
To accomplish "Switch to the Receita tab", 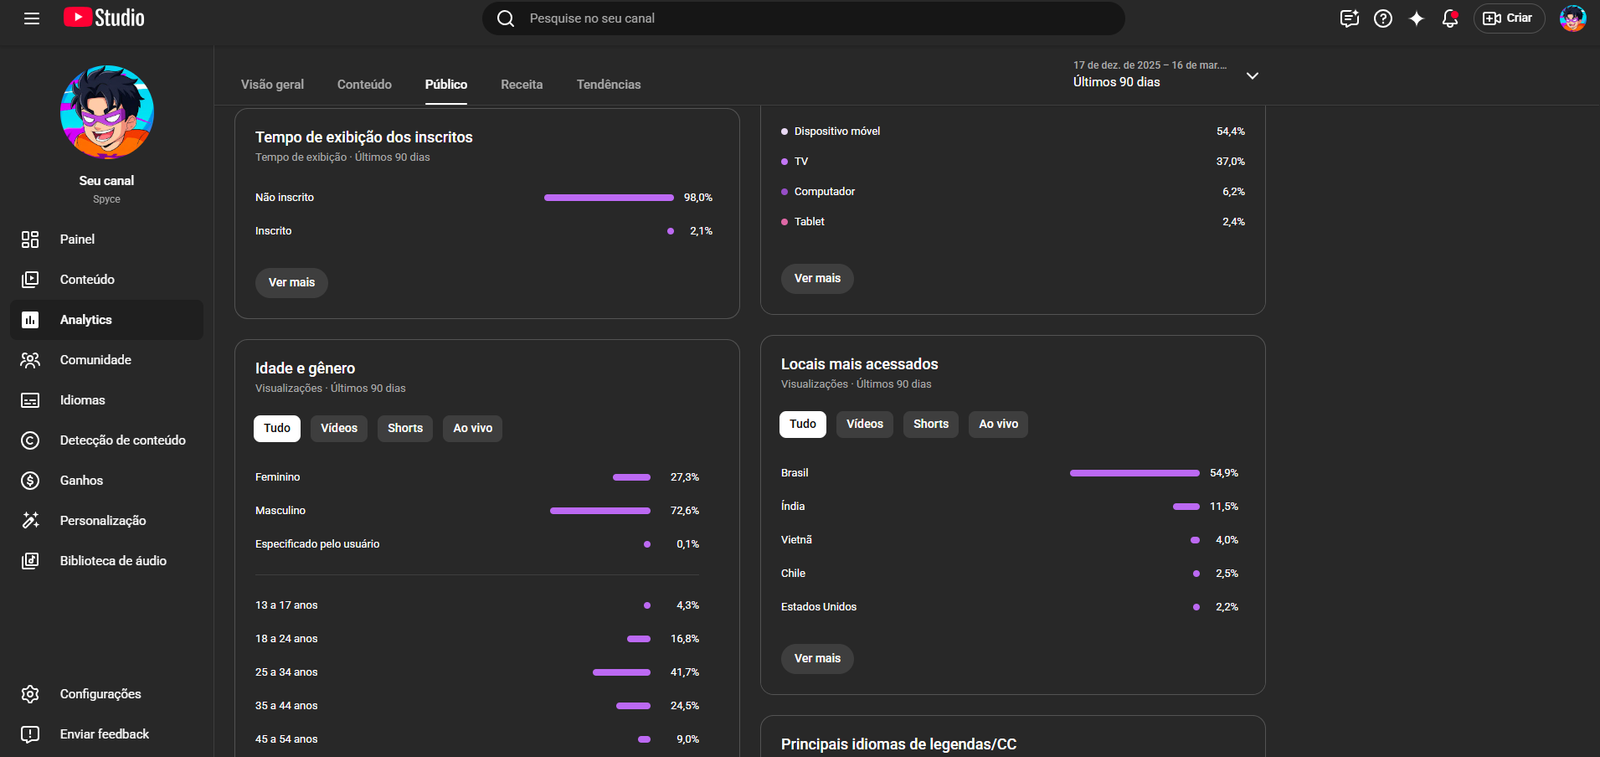I will tap(521, 85).
